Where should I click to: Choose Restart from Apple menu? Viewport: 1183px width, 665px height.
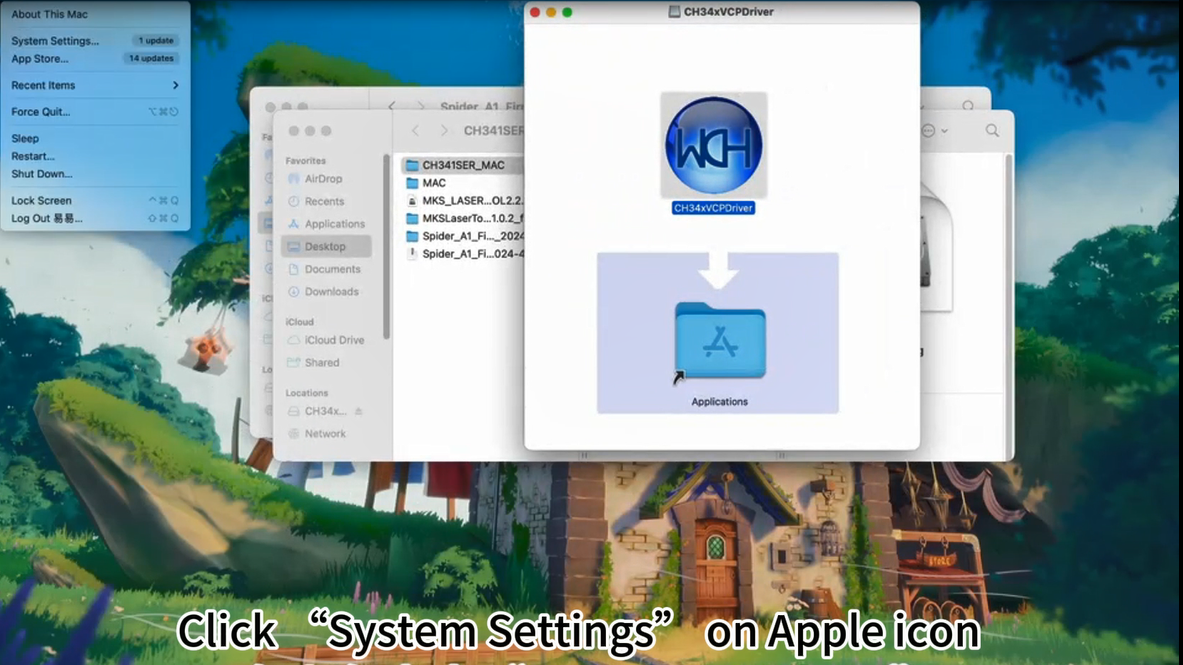click(x=32, y=156)
